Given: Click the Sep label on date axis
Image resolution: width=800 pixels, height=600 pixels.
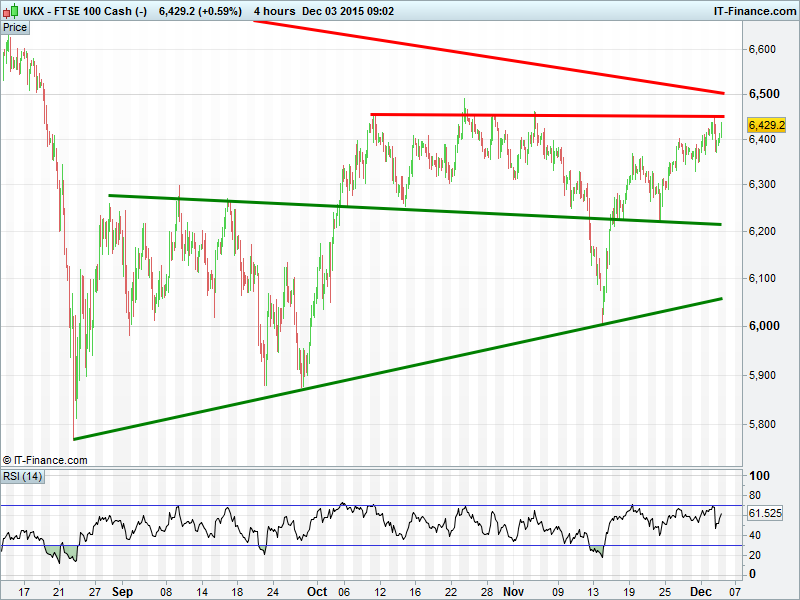Looking at the screenshot, I should tap(122, 591).
